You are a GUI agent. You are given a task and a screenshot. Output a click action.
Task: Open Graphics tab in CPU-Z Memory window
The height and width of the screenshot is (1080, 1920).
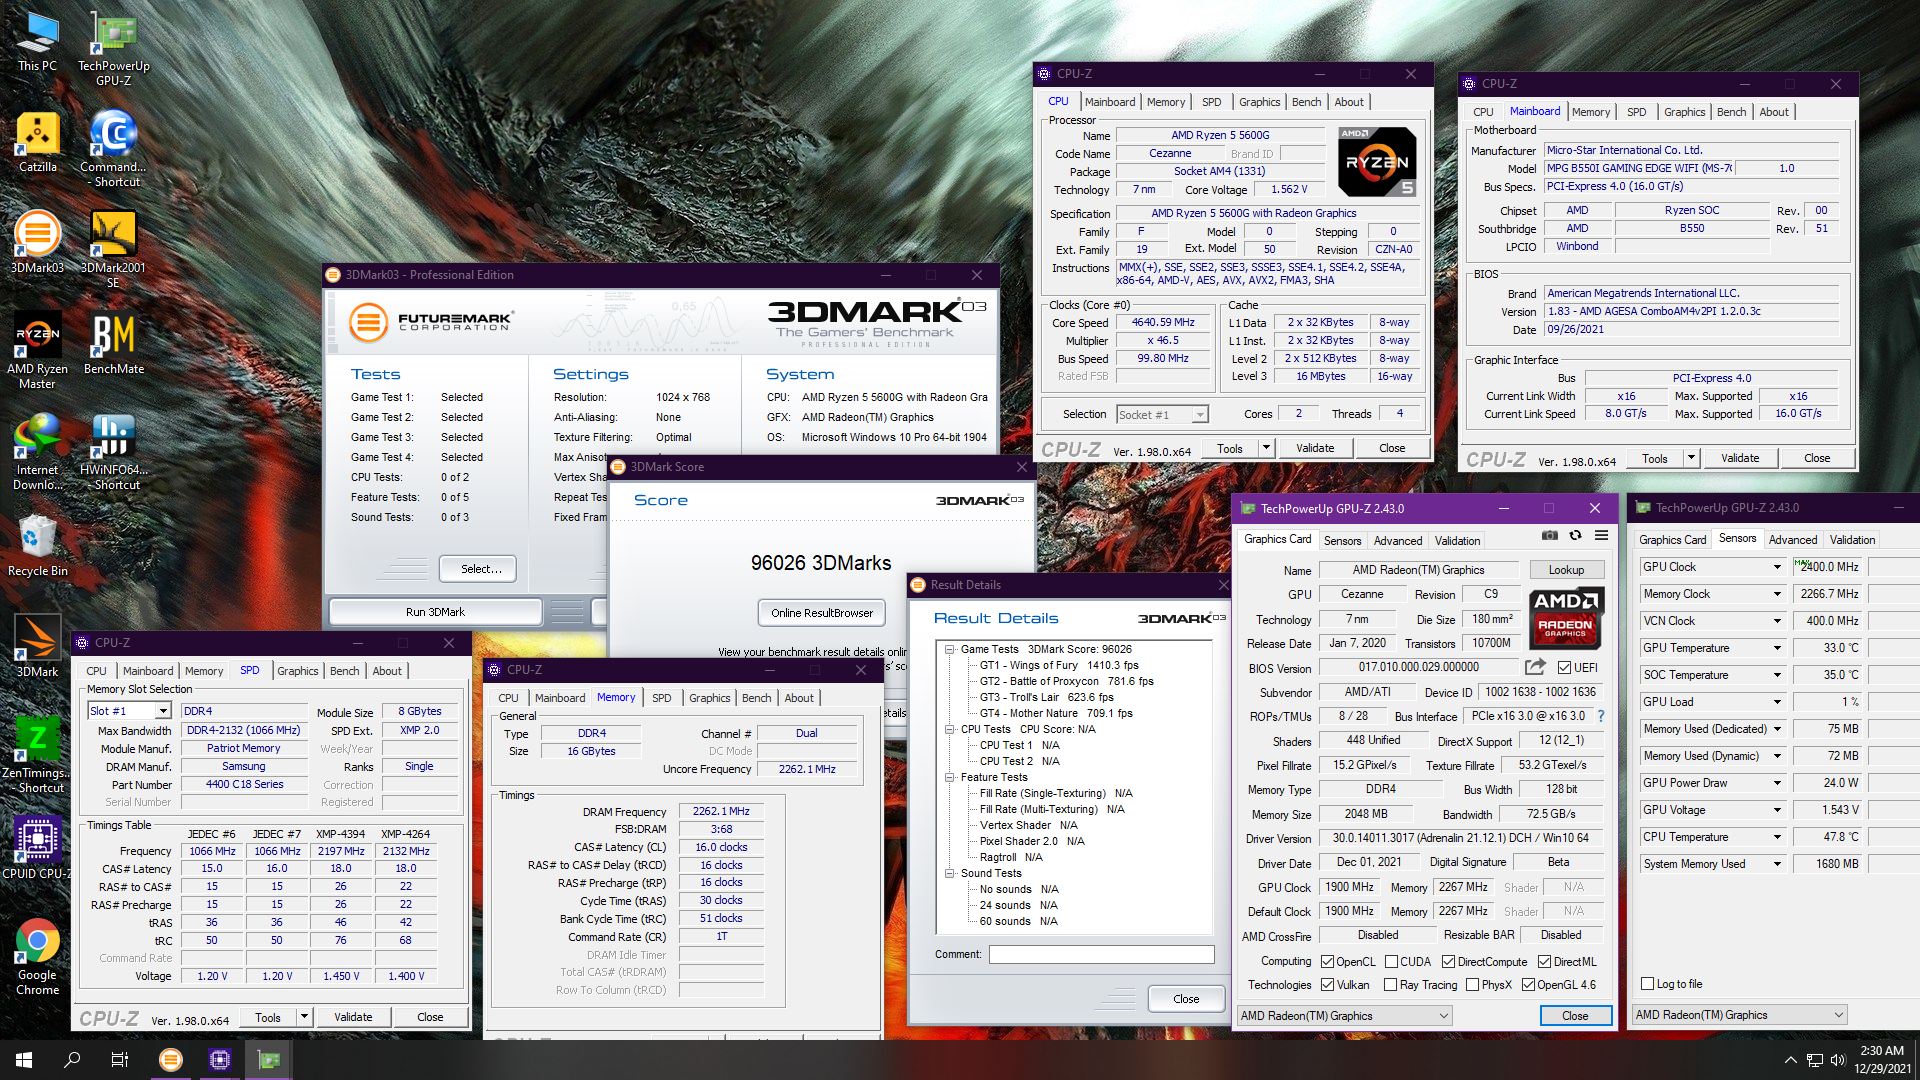709,698
